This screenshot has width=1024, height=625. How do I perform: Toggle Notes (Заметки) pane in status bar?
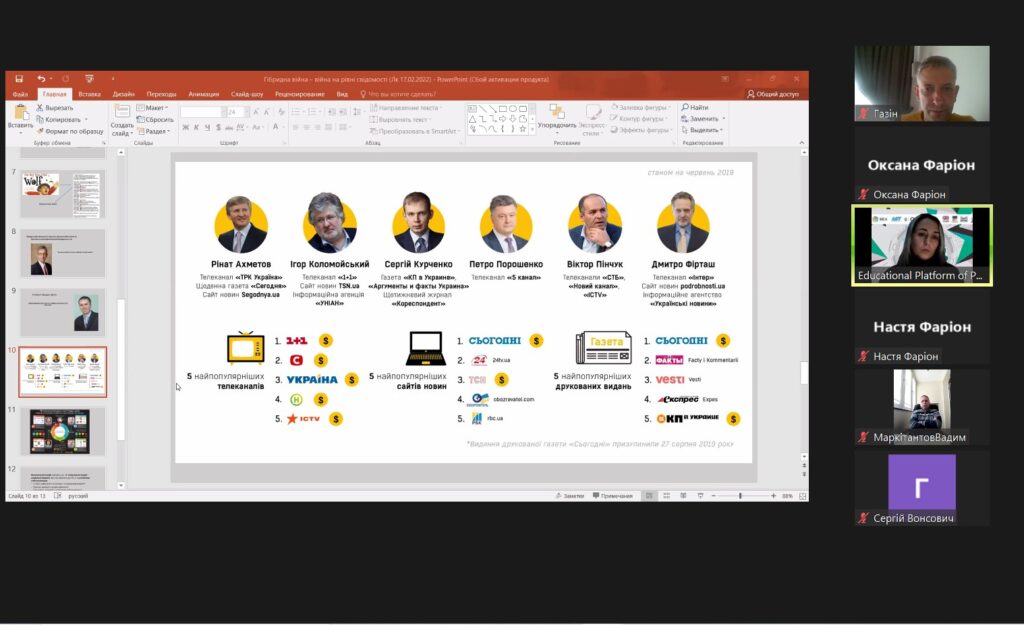click(570, 496)
